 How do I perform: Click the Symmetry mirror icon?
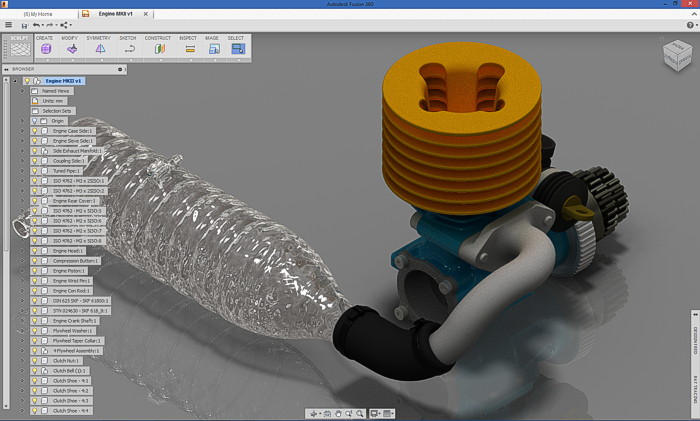(99, 48)
